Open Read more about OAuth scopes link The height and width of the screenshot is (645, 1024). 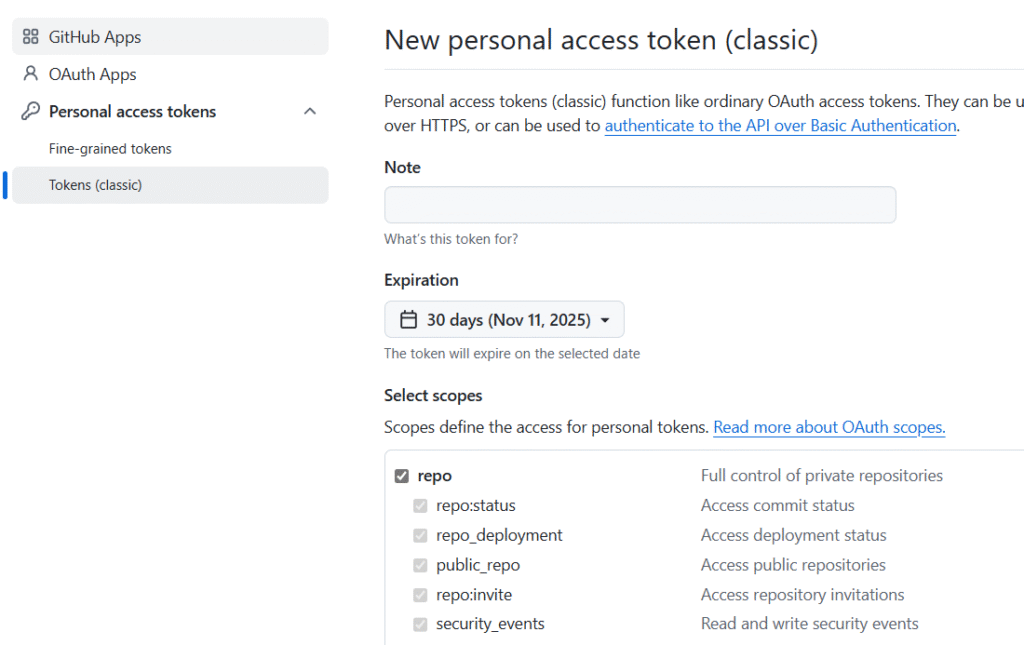coord(829,427)
